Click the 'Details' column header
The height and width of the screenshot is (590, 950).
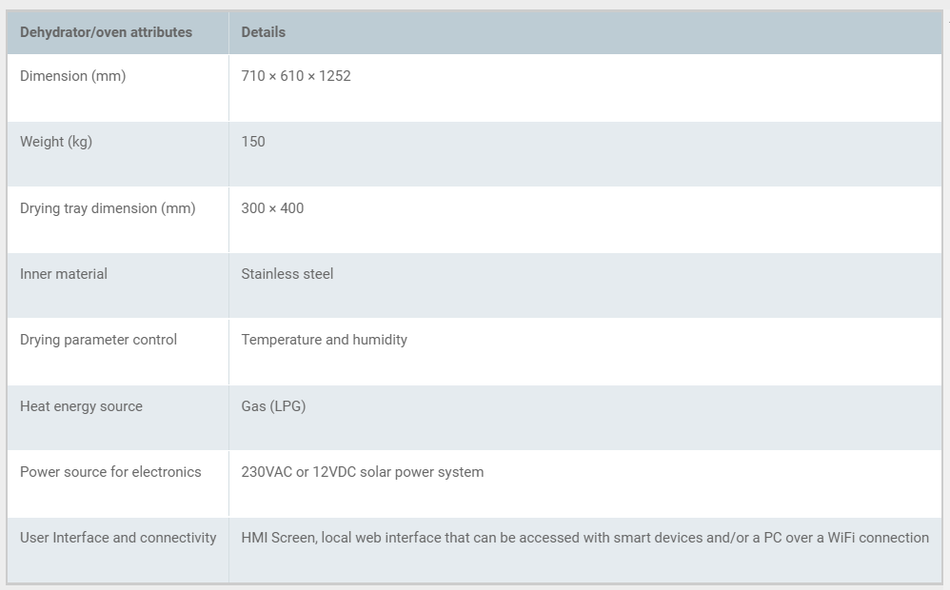(x=263, y=32)
